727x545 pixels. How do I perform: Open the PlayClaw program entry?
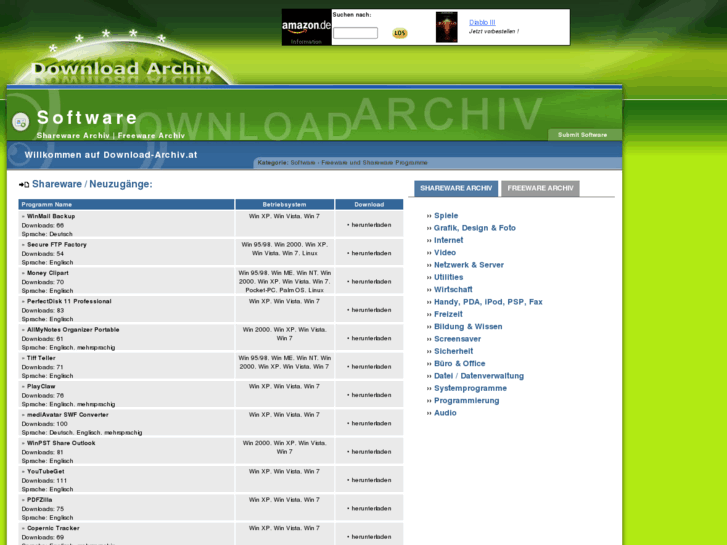coord(41,386)
